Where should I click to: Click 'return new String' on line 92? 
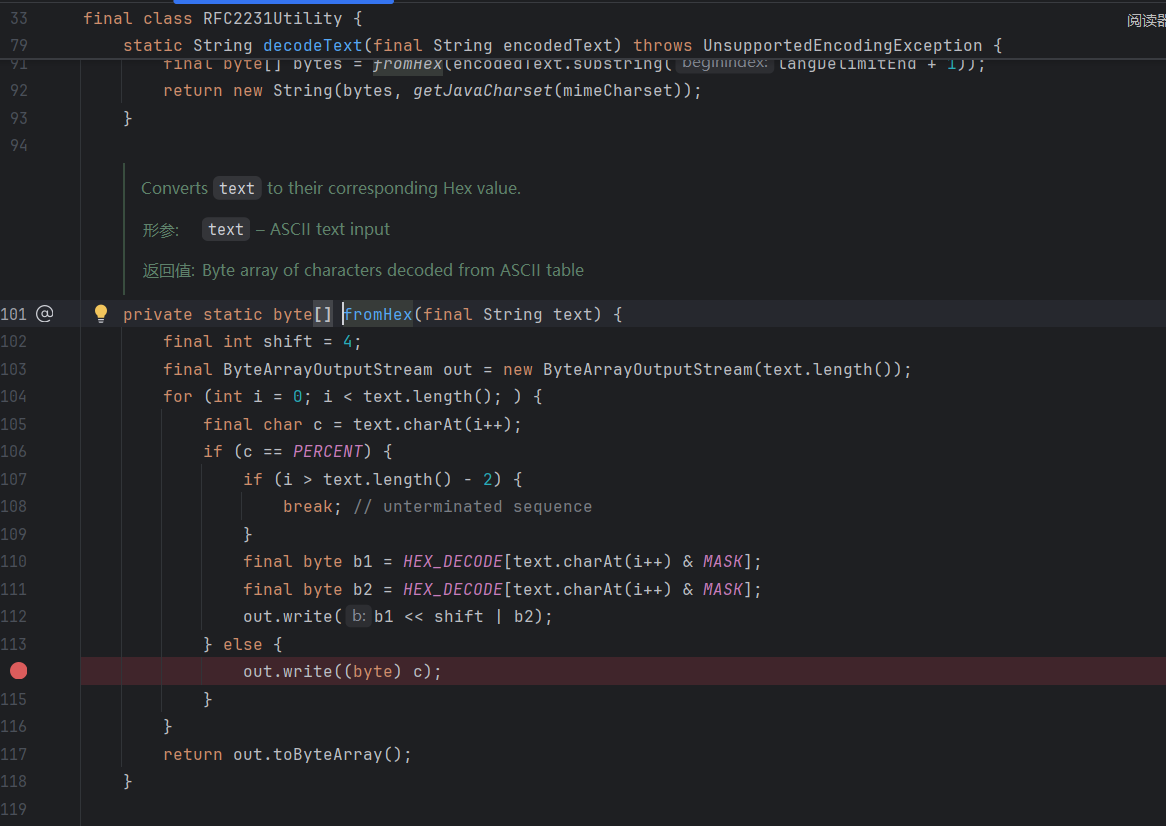tap(247, 91)
